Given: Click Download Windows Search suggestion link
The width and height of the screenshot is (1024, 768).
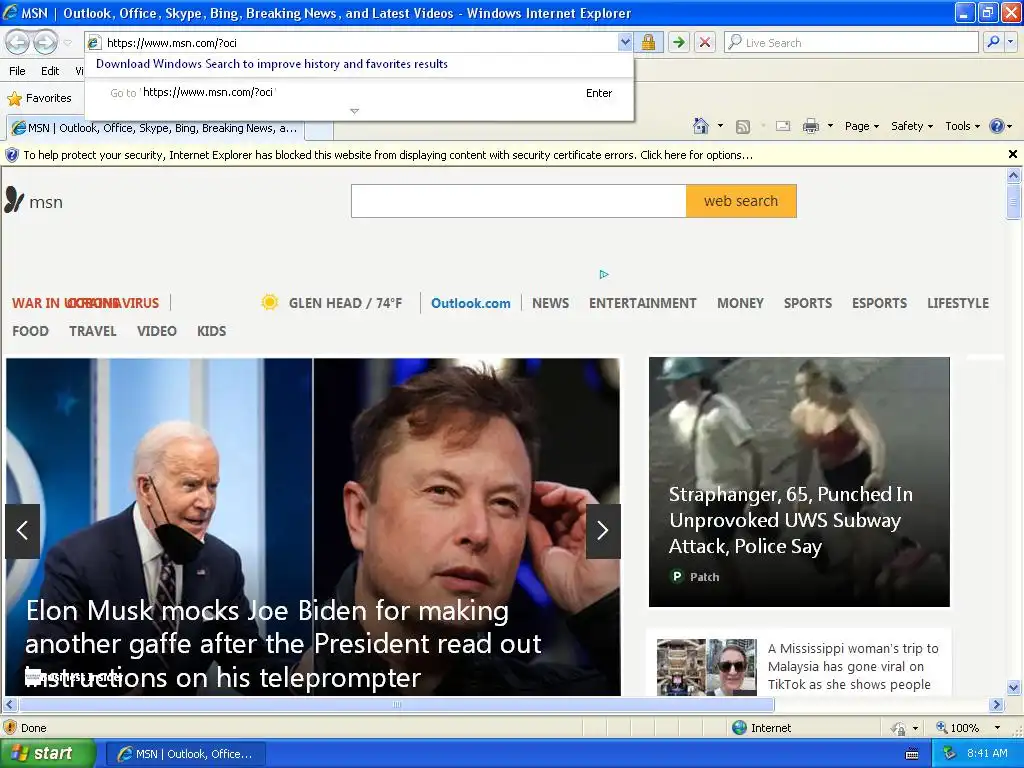Looking at the screenshot, I should [x=272, y=64].
